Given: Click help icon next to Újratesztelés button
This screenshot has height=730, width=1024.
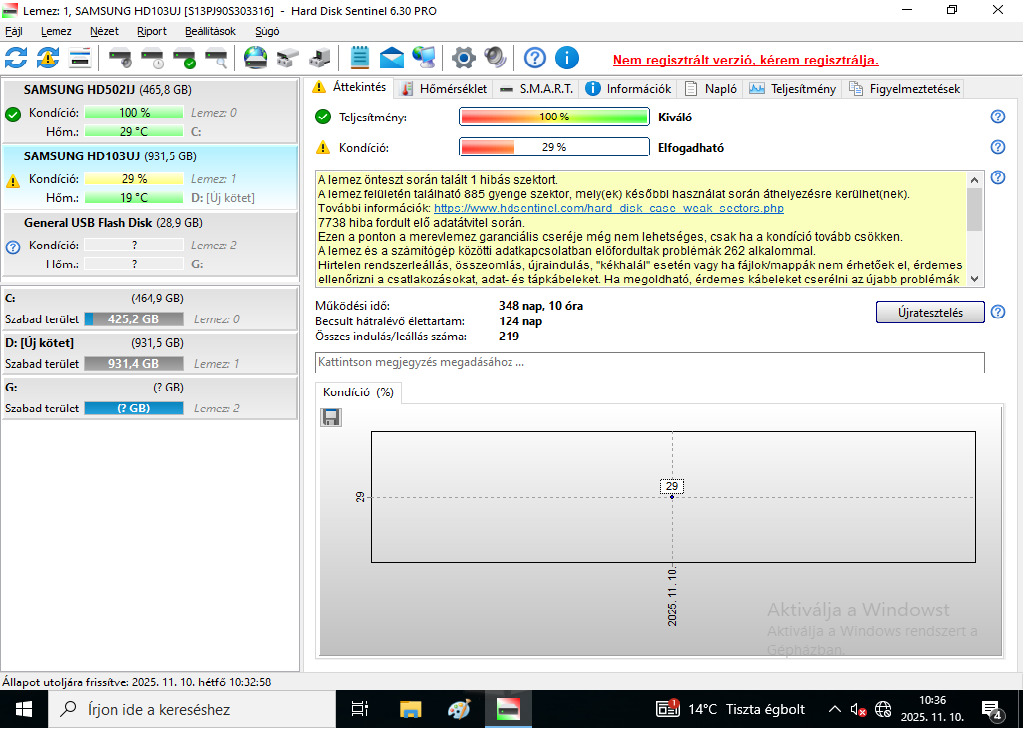Looking at the screenshot, I should click(998, 312).
